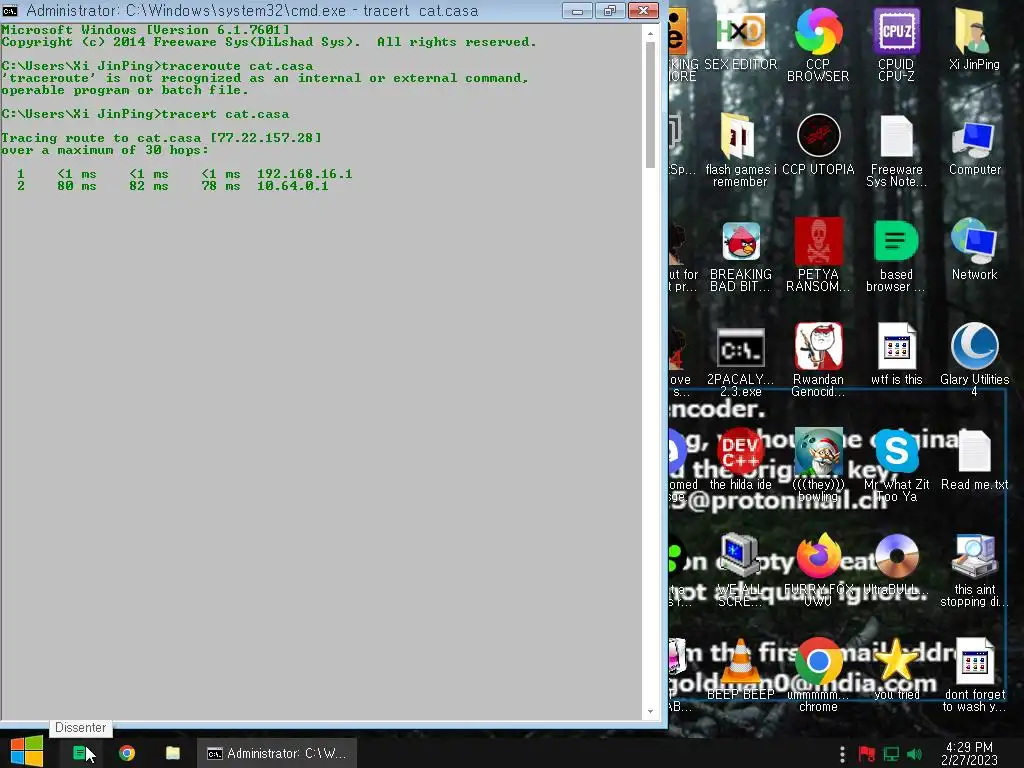1024x768 pixels.
Task: Click the cmd vertical scrollbar thumb
Action: click(x=650, y=104)
